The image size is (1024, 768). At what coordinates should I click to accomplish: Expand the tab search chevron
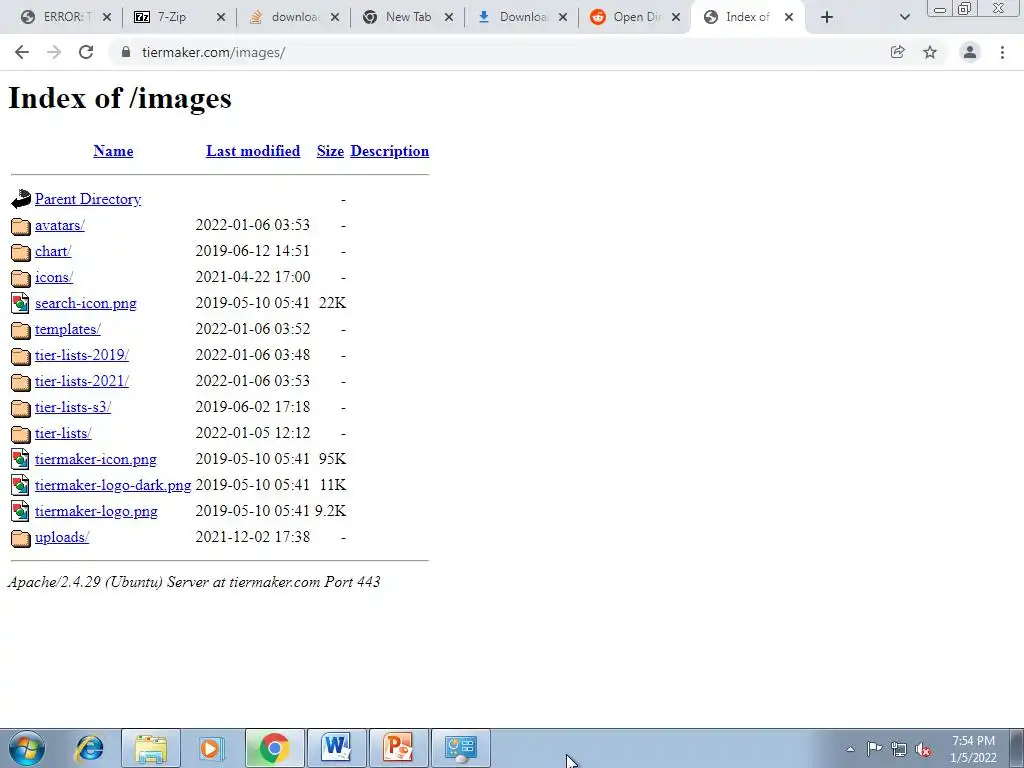point(904,17)
